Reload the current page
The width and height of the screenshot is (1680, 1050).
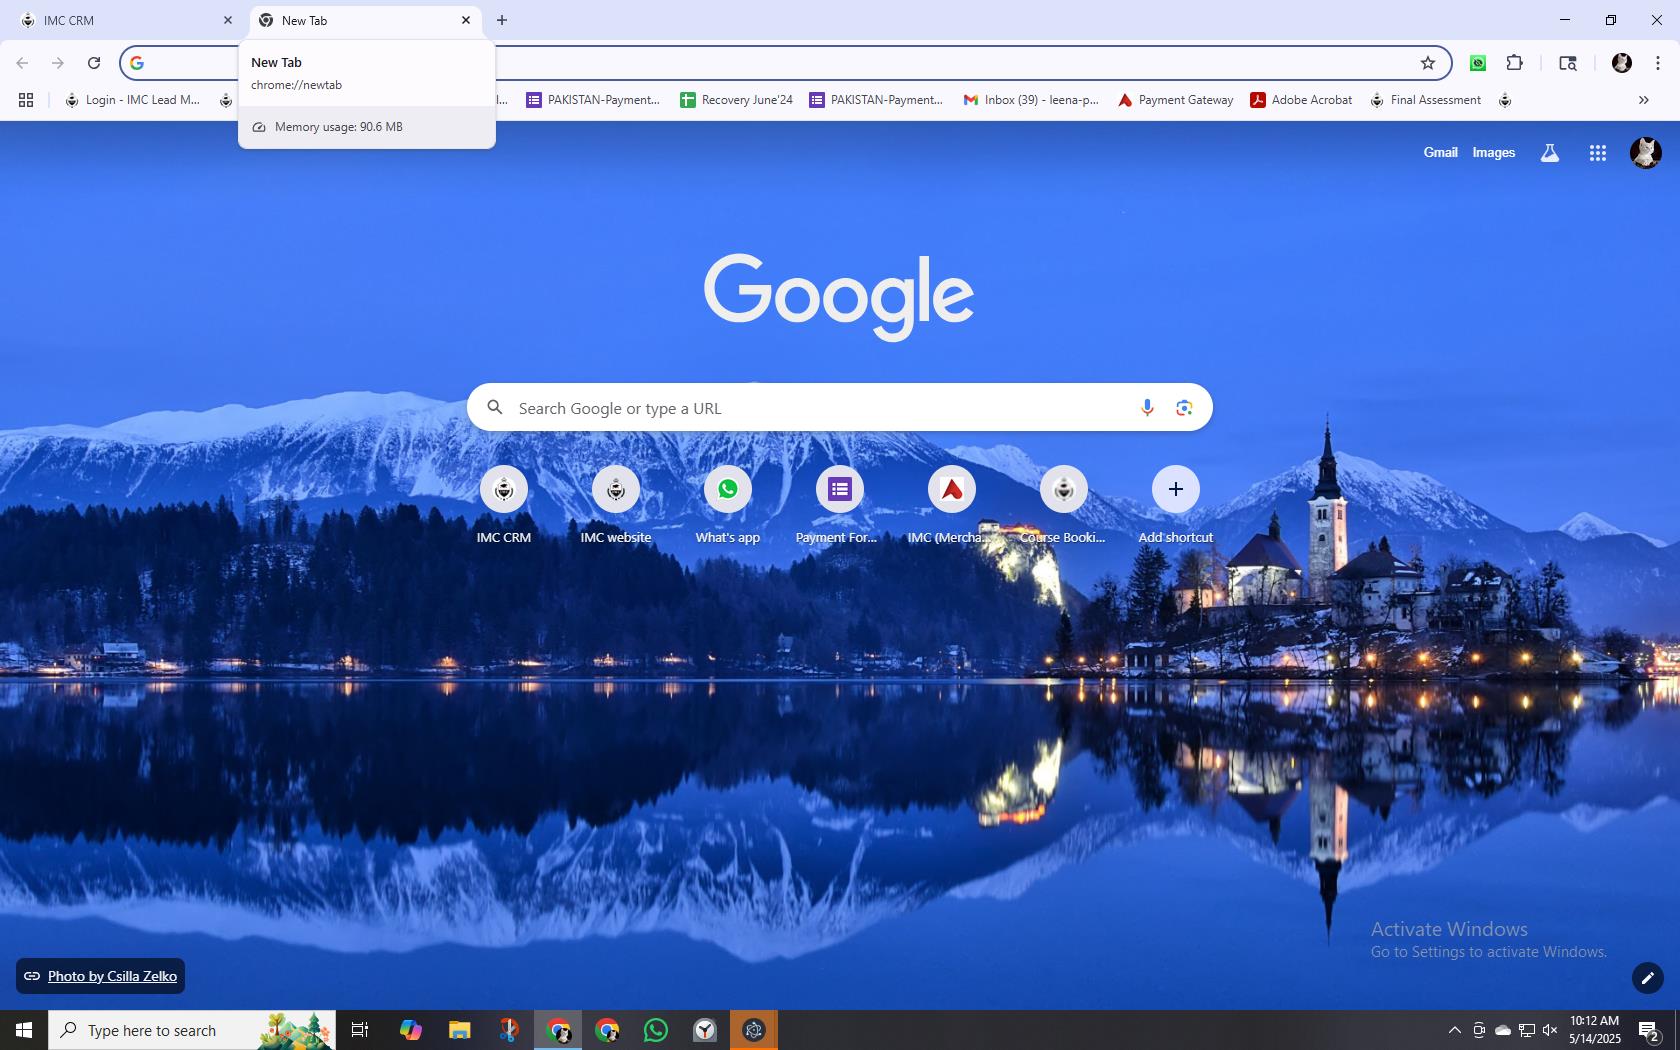coord(94,63)
